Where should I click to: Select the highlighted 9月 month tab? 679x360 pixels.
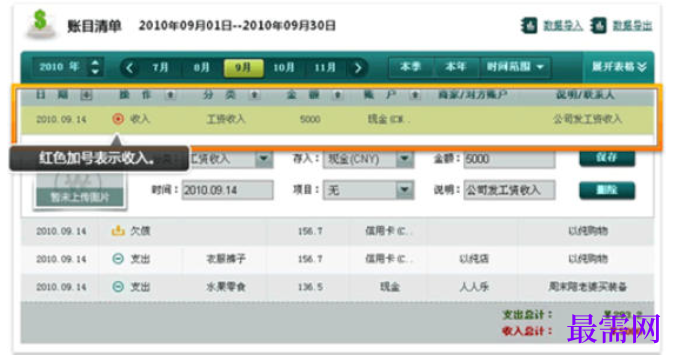click(x=243, y=68)
